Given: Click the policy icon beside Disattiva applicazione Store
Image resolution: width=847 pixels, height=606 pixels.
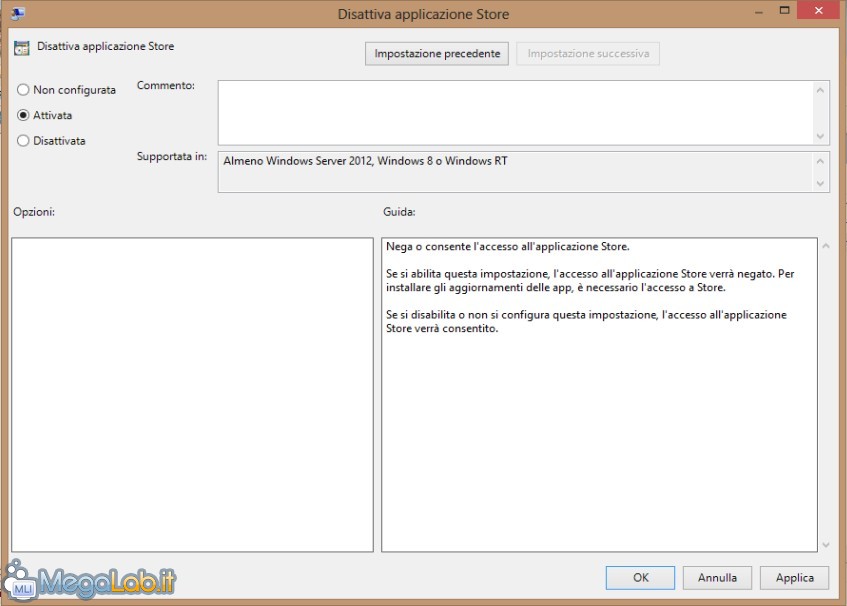Looking at the screenshot, I should 22,48.
